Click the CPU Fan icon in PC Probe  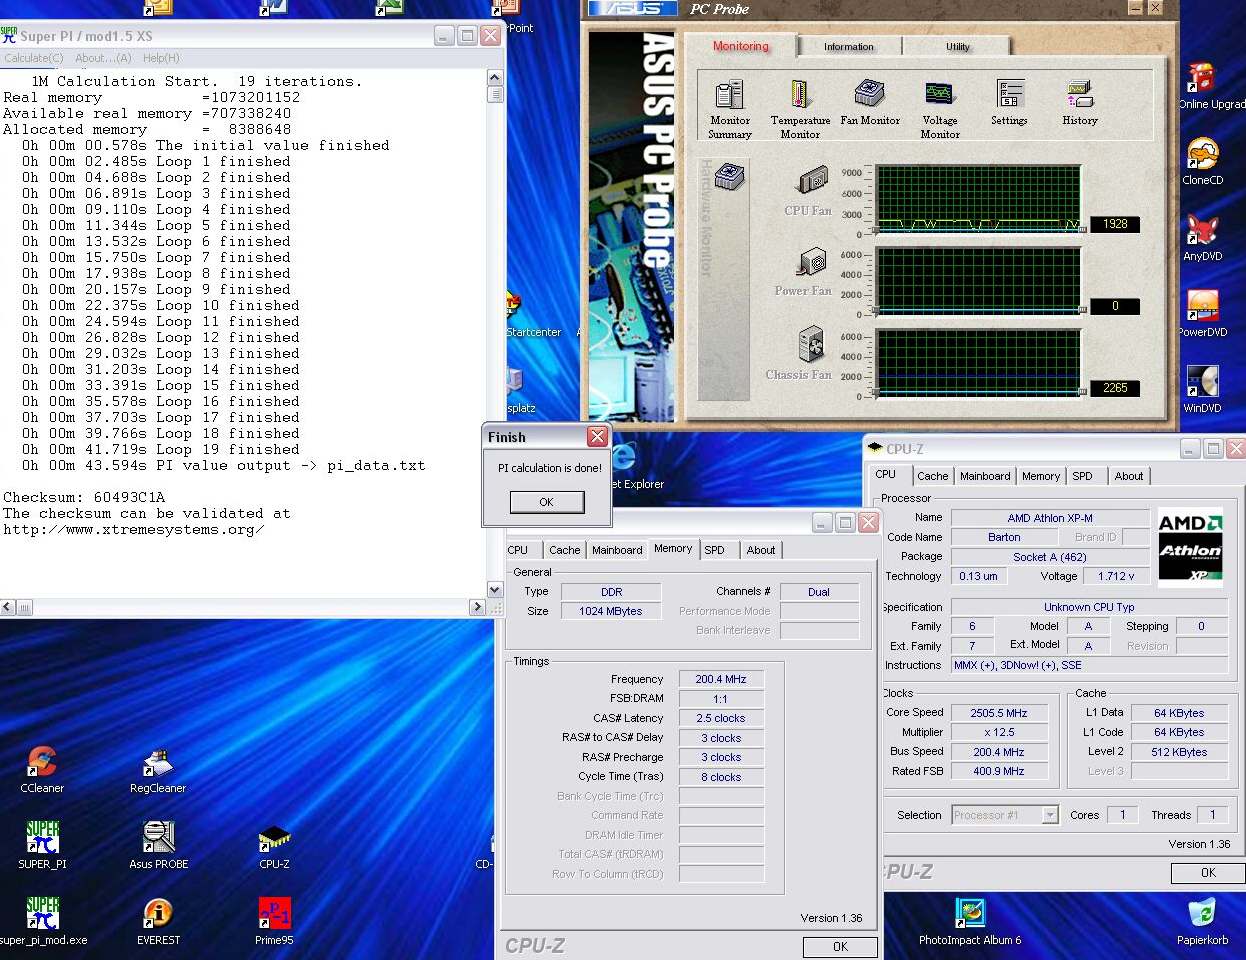(x=813, y=180)
